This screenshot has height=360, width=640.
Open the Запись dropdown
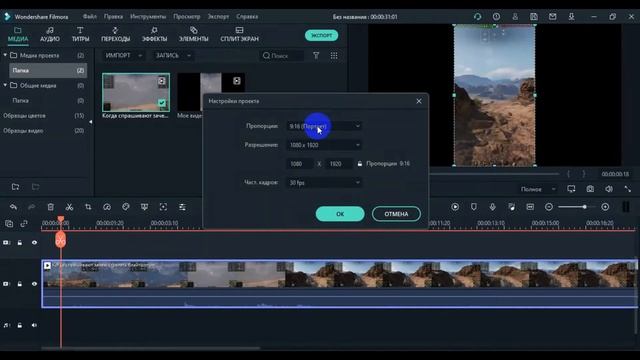173,56
